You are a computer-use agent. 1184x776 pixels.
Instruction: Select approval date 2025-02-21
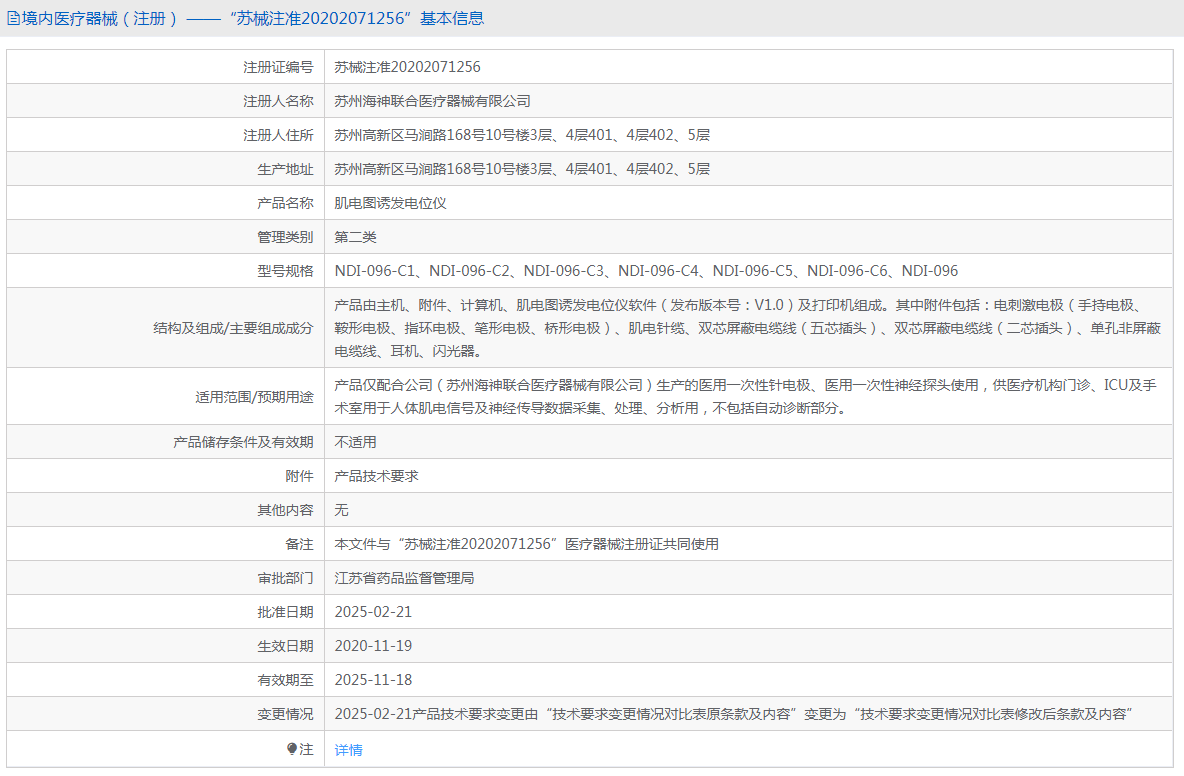[373, 612]
